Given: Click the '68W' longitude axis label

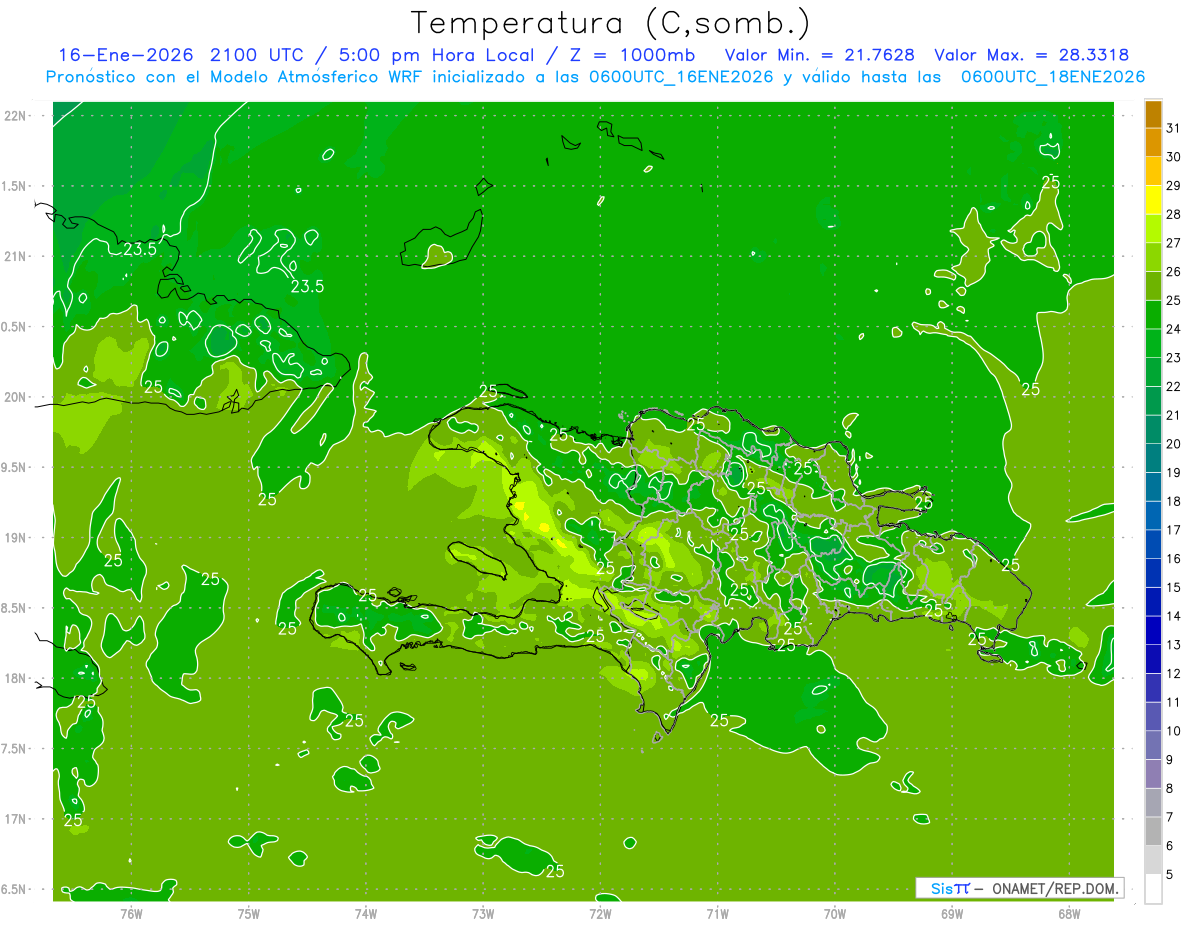Looking at the screenshot, I should click(x=1069, y=913).
